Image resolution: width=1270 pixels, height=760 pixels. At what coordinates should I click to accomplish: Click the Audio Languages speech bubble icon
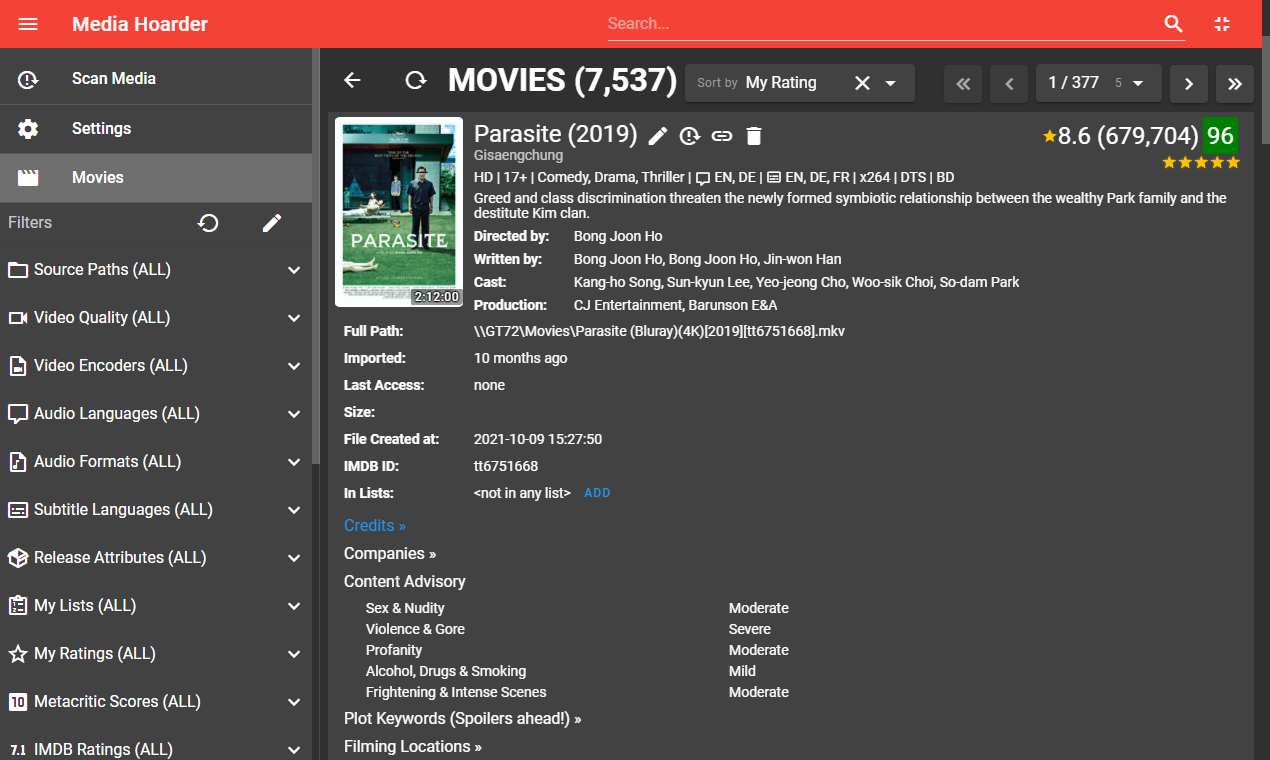point(18,414)
